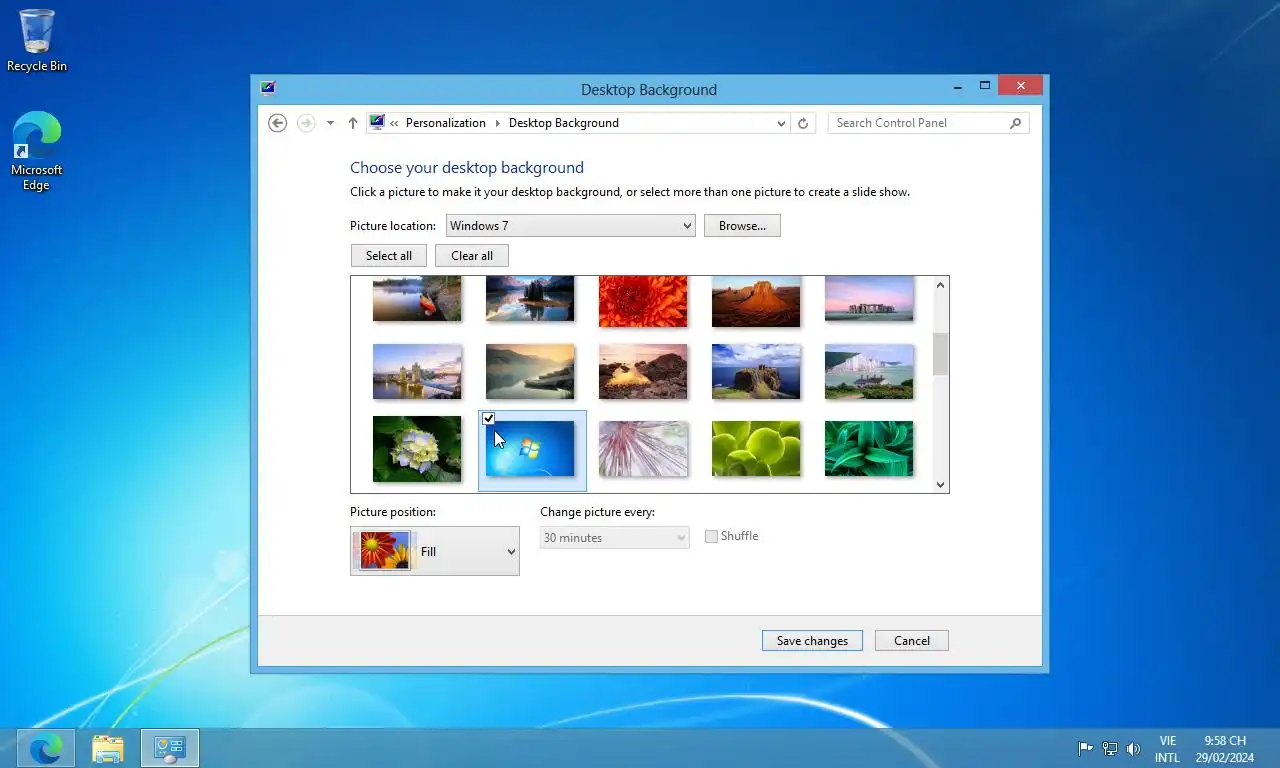This screenshot has height=768, width=1280.
Task: Select the pink abstract lines wallpaper
Action: [643, 449]
